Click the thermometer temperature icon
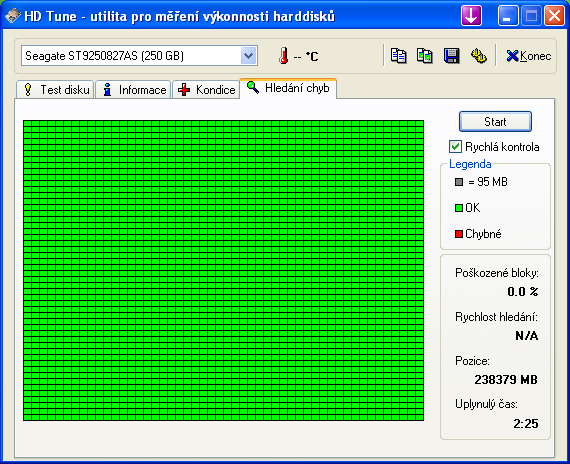 284,56
